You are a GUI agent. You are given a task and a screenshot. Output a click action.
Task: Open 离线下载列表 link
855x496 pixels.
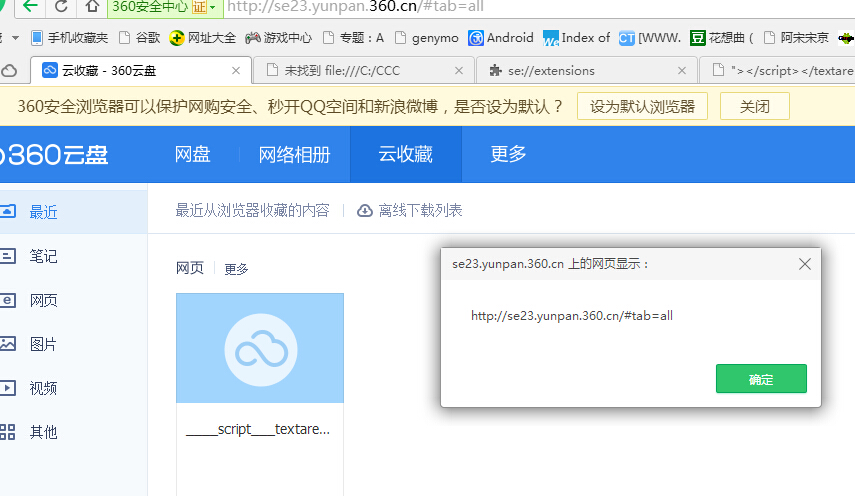tap(410, 210)
